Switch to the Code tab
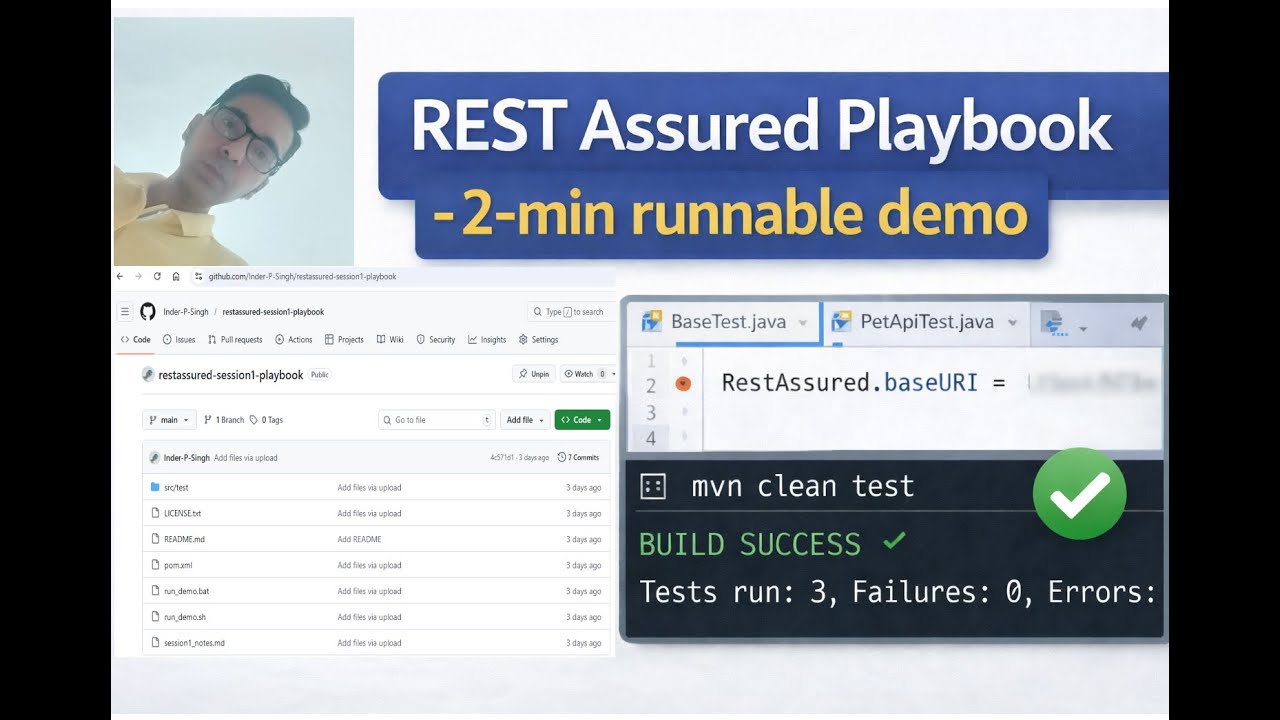This screenshot has height=720, width=1280. click(x=136, y=340)
